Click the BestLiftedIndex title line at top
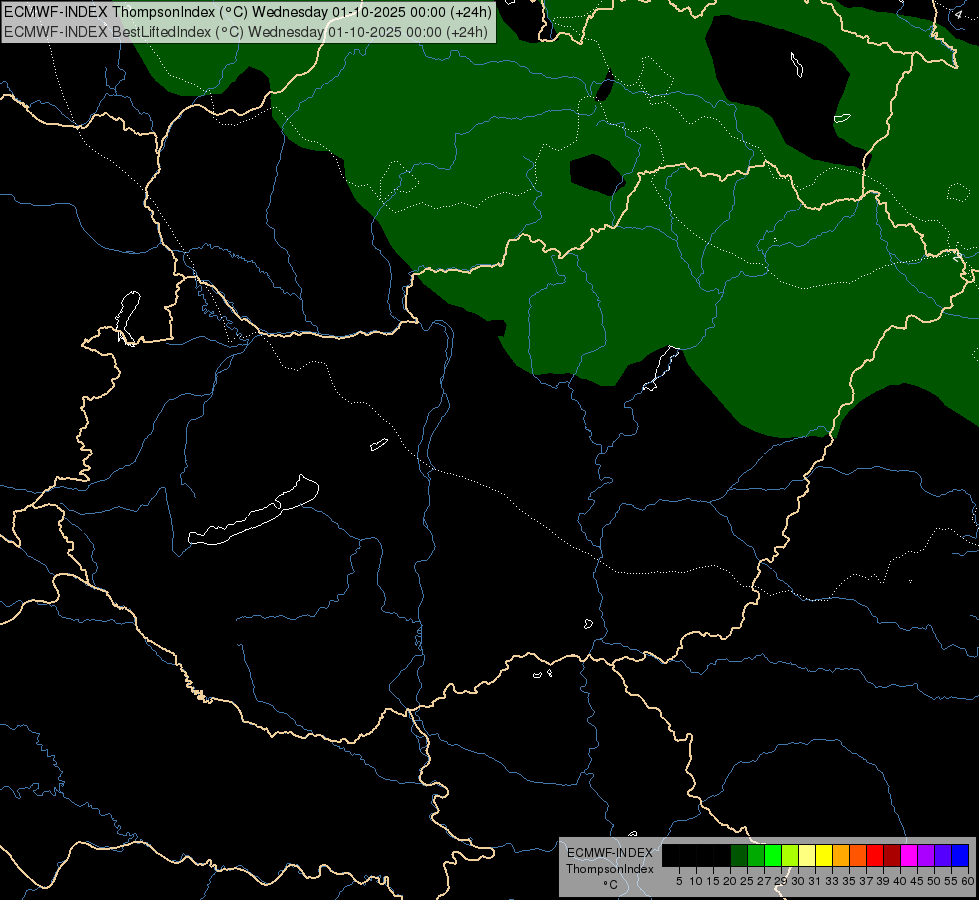 tap(246, 32)
